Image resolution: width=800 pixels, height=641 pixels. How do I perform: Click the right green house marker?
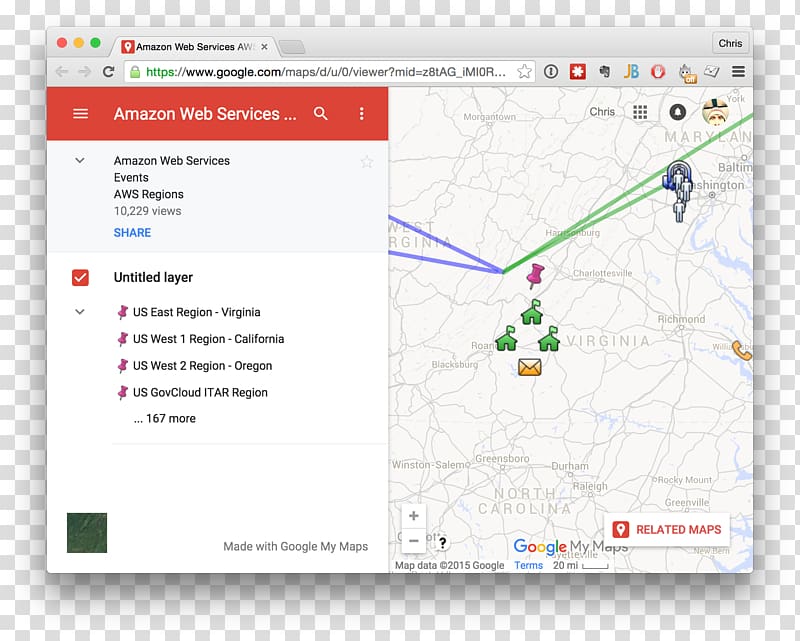549,338
